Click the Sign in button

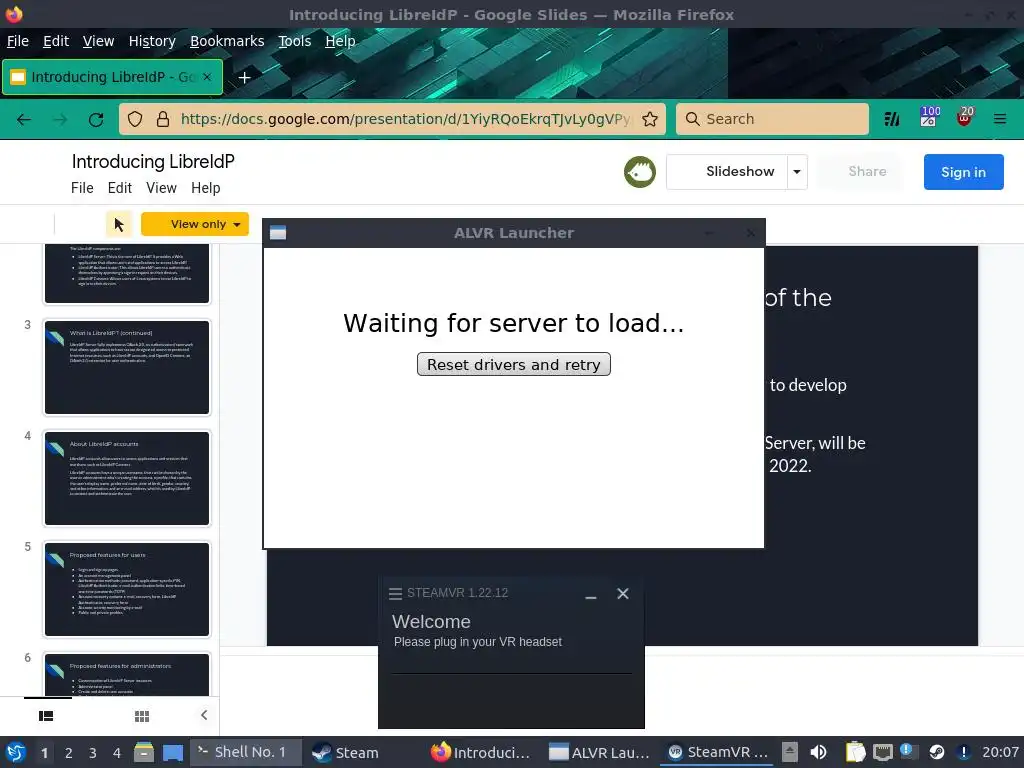pos(963,172)
